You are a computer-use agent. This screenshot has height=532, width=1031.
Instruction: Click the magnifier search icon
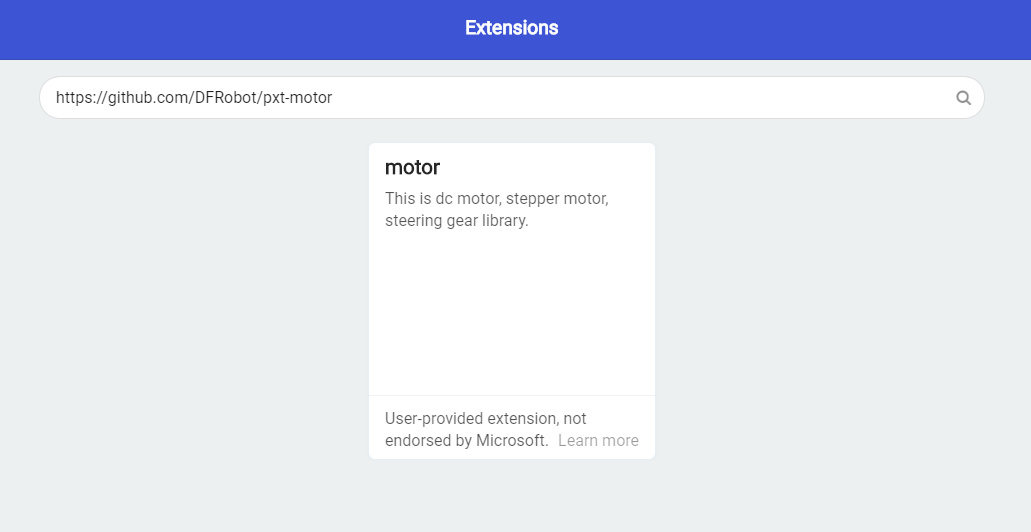[x=963, y=98]
